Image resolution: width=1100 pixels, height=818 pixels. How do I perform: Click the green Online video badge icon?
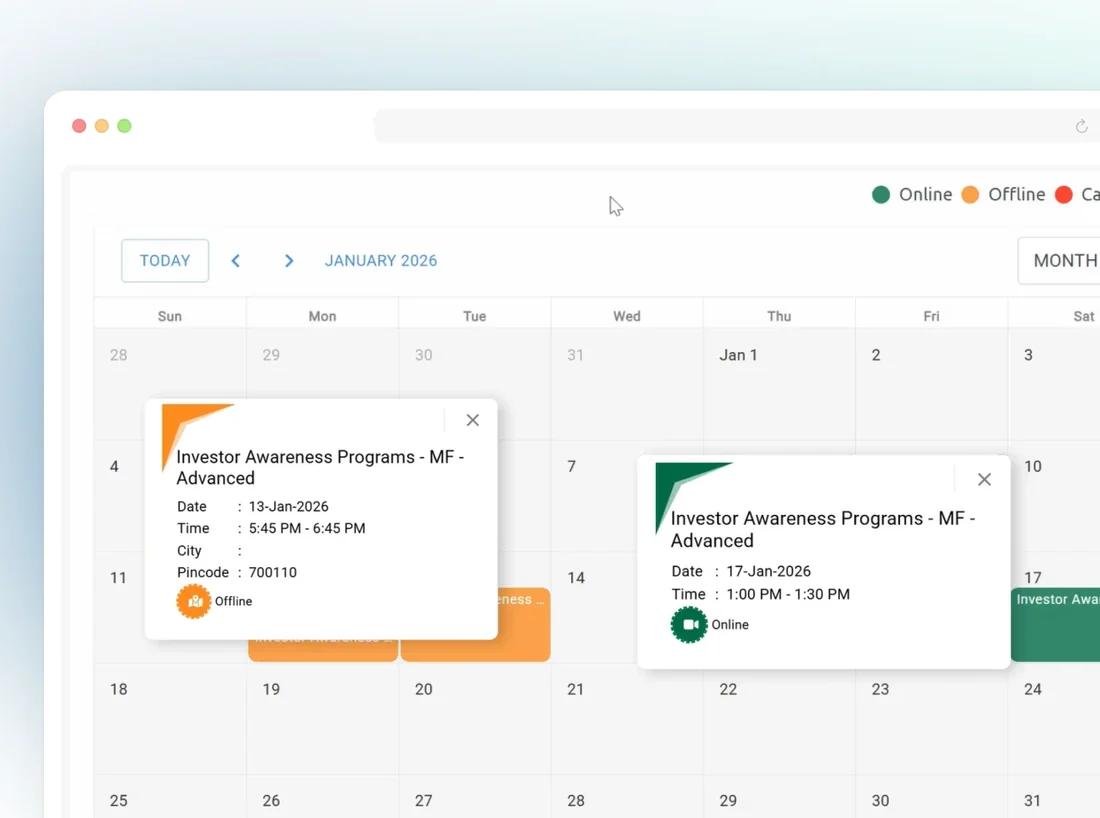pos(689,624)
